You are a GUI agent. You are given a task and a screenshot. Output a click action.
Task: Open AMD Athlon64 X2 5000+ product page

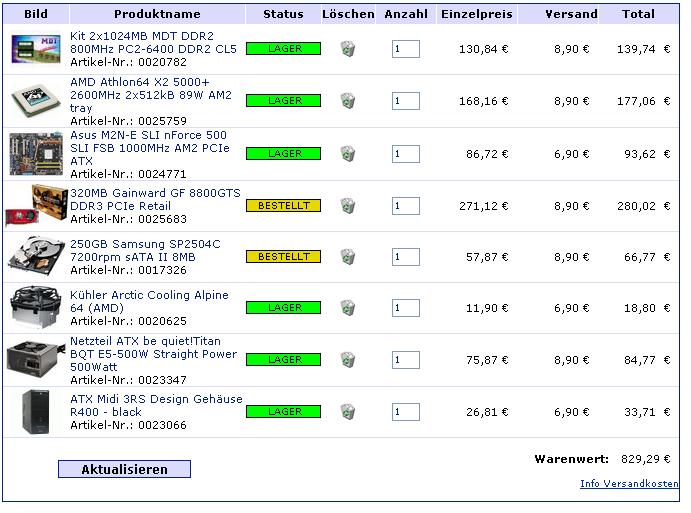coord(151,95)
